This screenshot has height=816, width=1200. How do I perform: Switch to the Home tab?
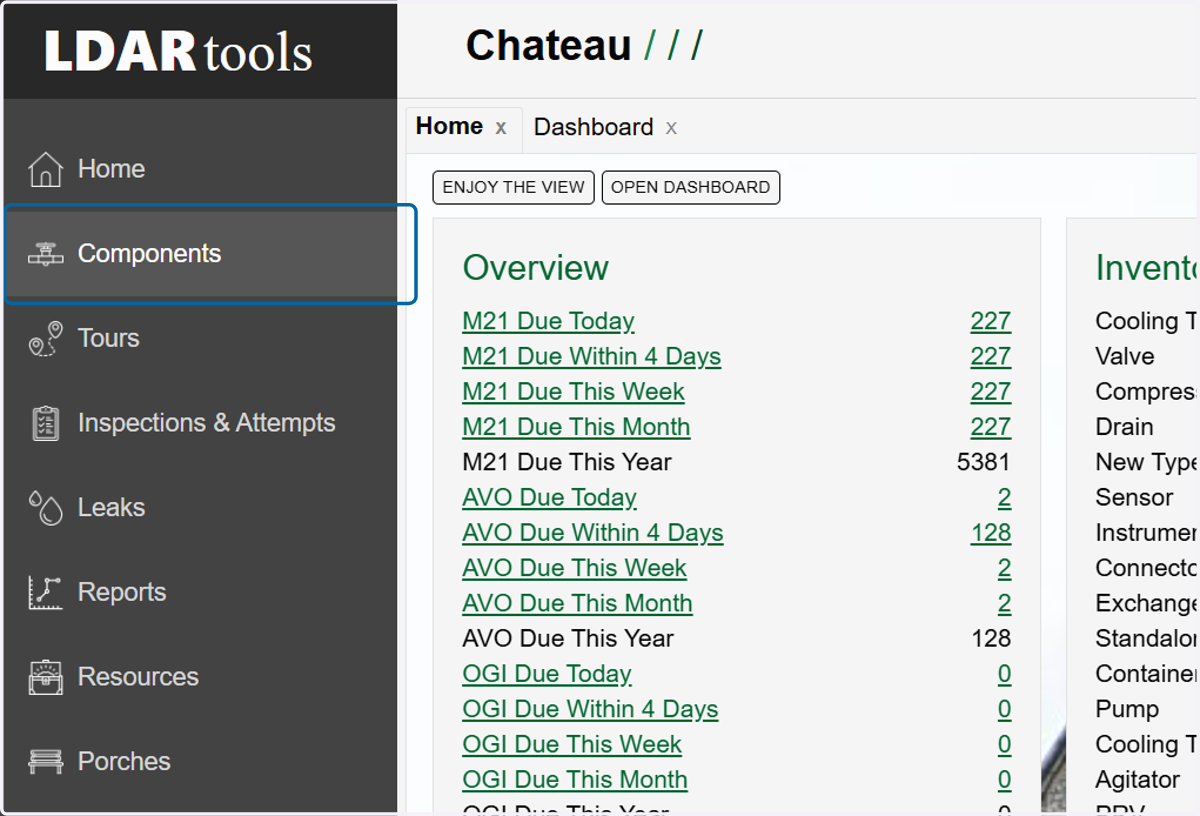coord(449,126)
